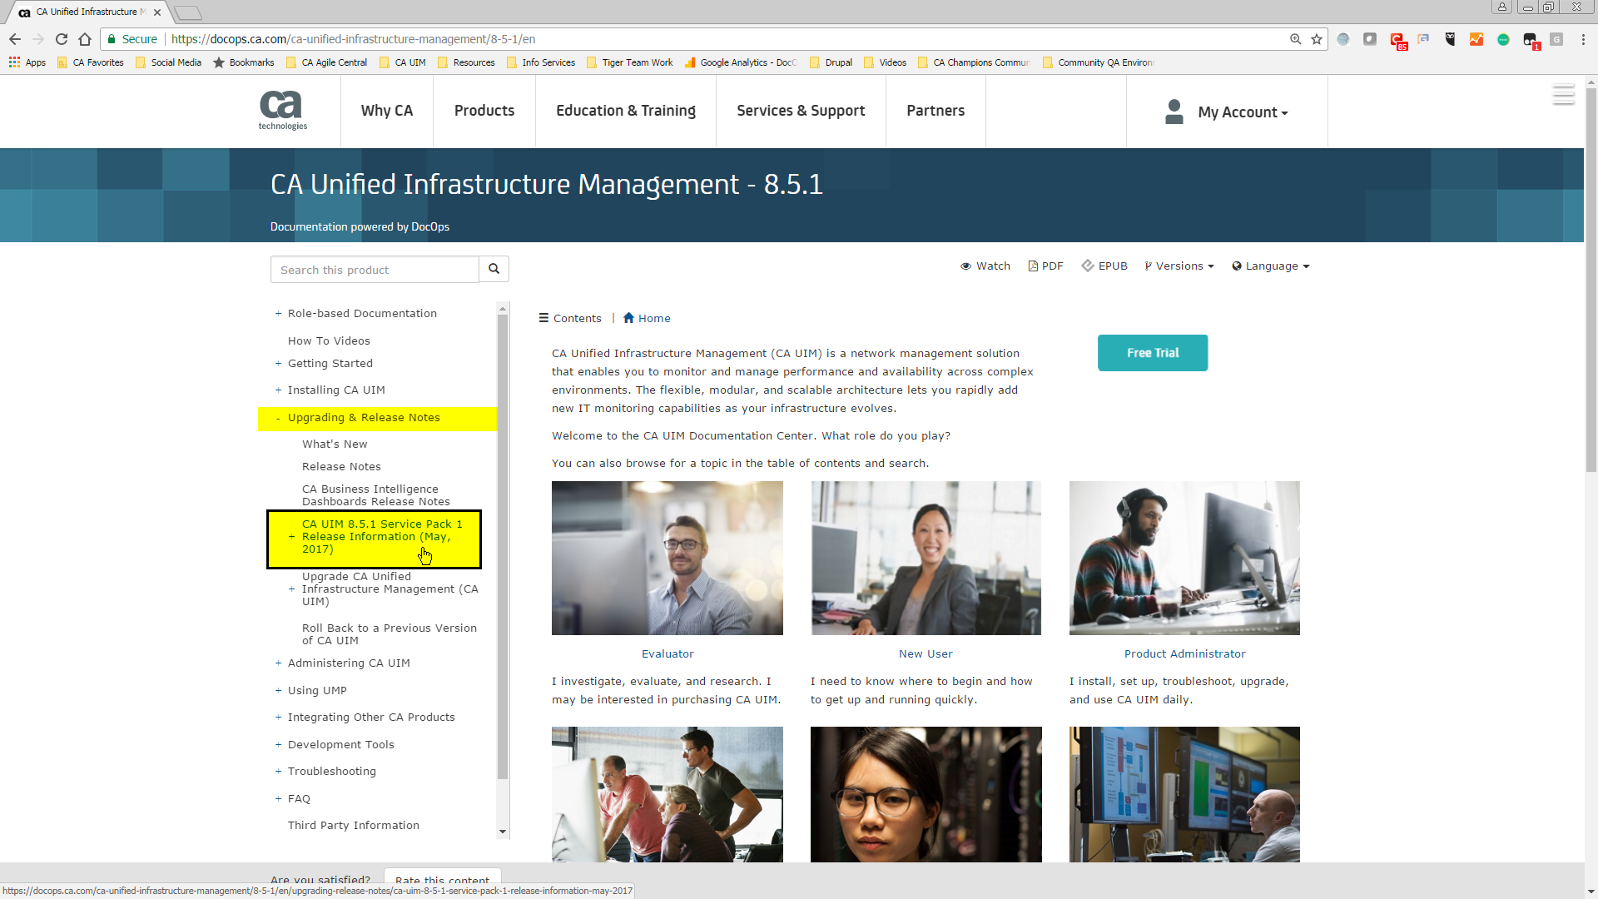
Task: Click the sidebar tree scrollbar
Action: pos(503,548)
